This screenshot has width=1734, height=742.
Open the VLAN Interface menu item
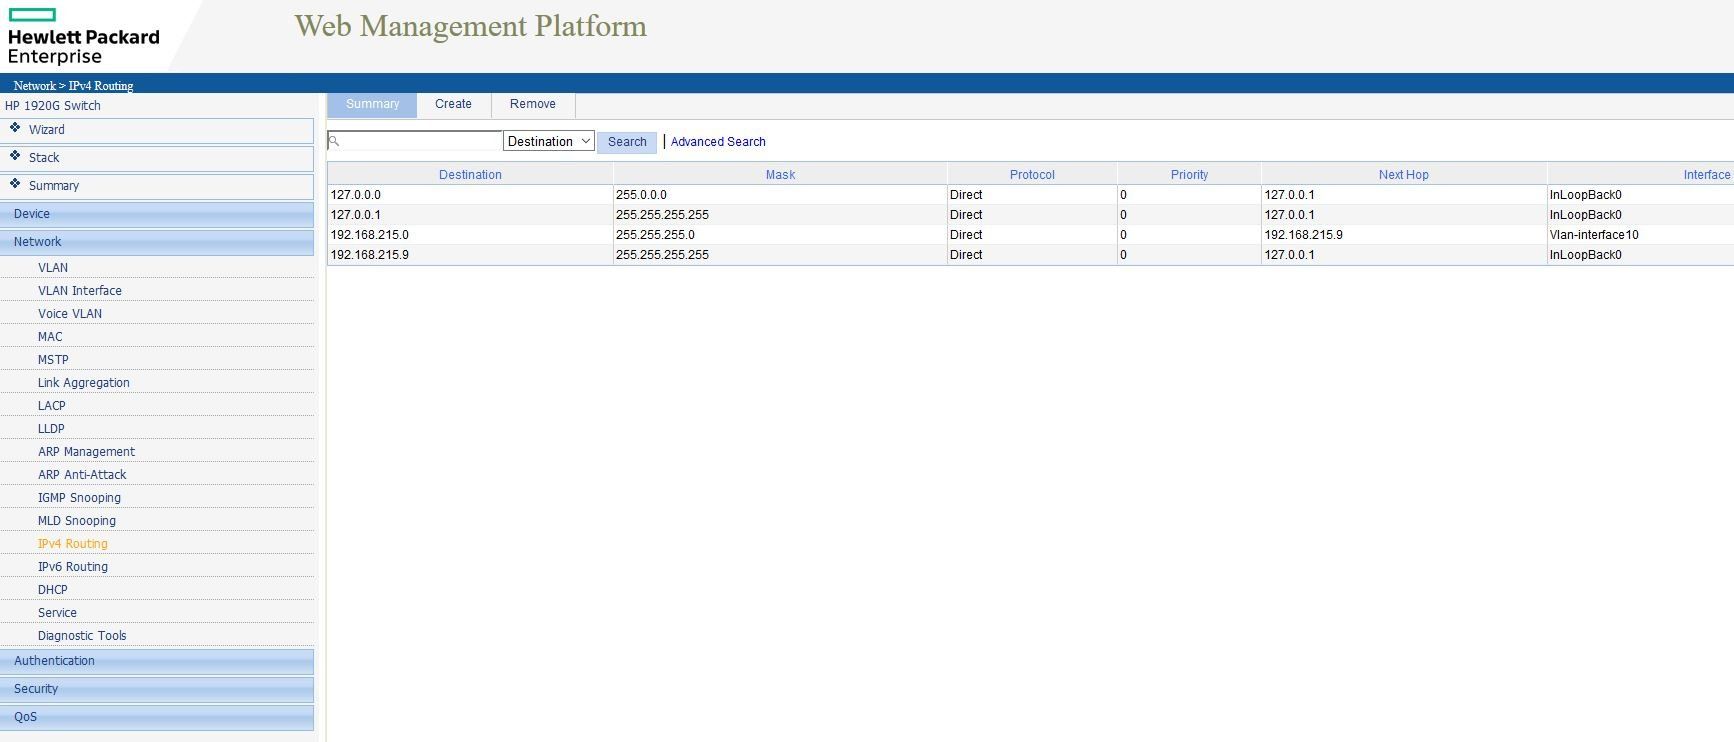(x=80, y=291)
